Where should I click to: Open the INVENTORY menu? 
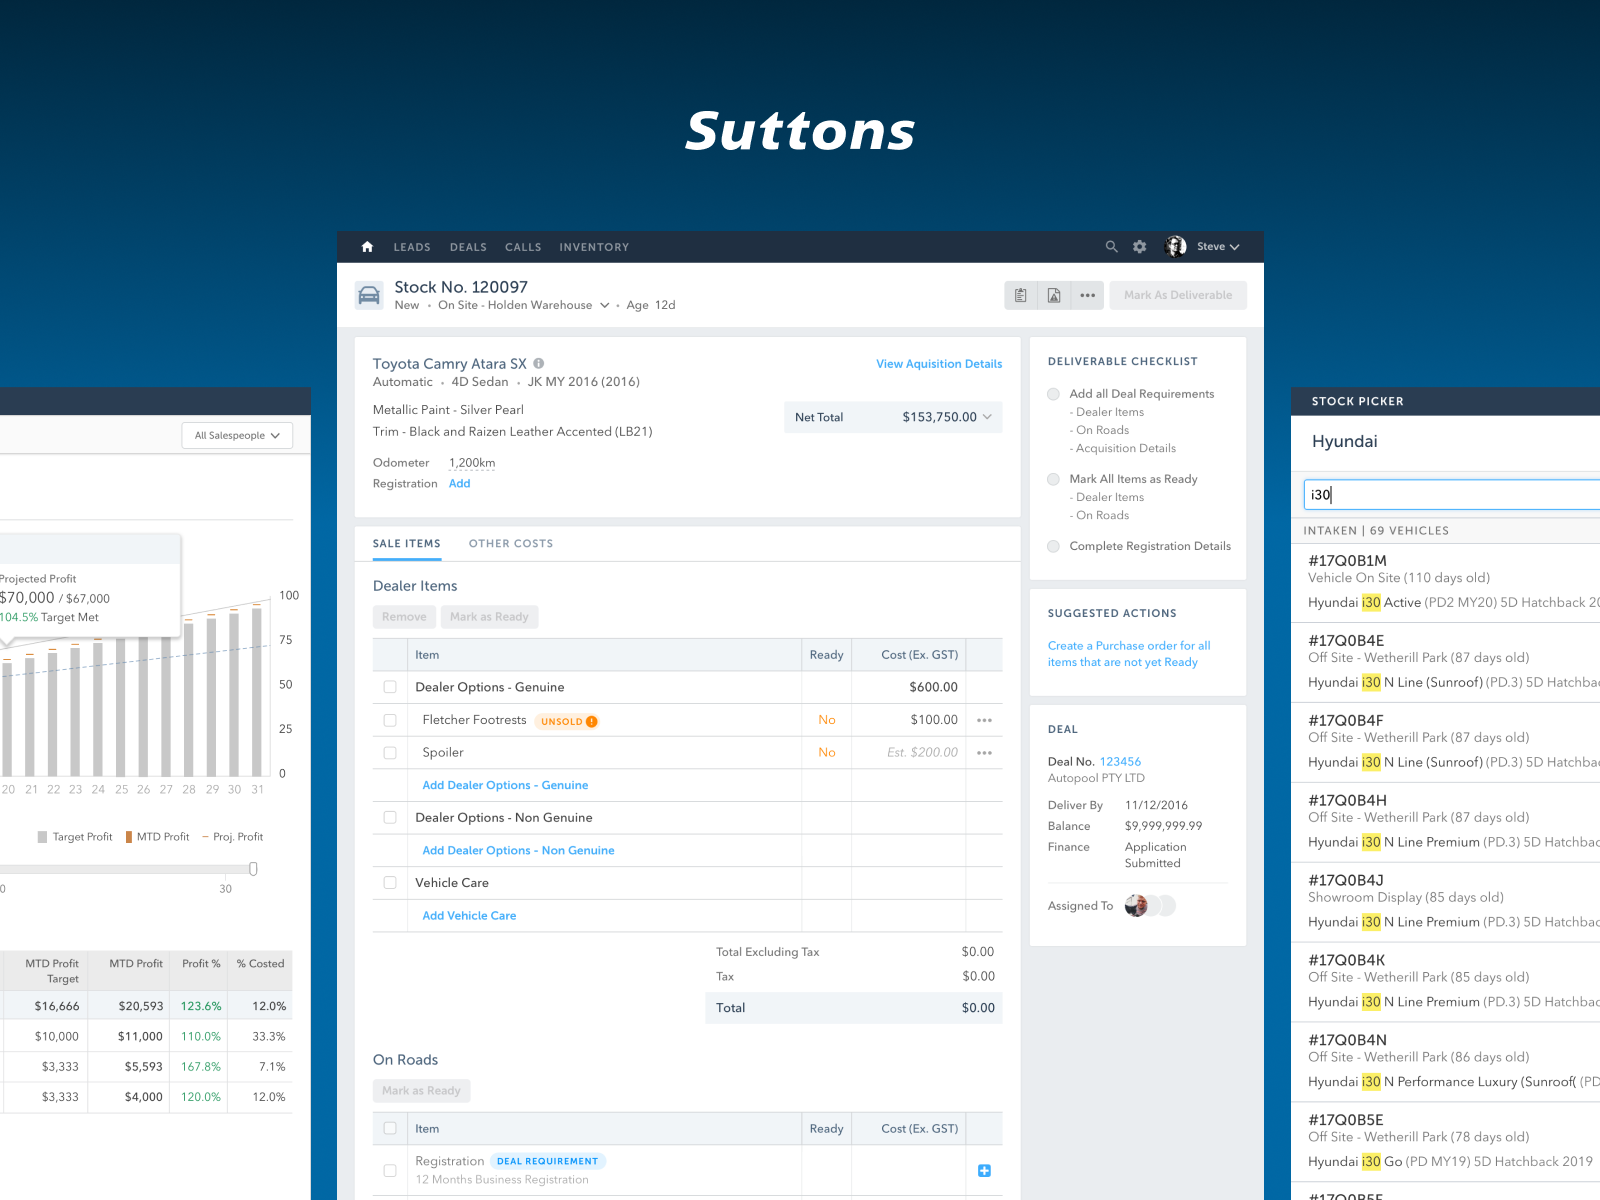594,247
